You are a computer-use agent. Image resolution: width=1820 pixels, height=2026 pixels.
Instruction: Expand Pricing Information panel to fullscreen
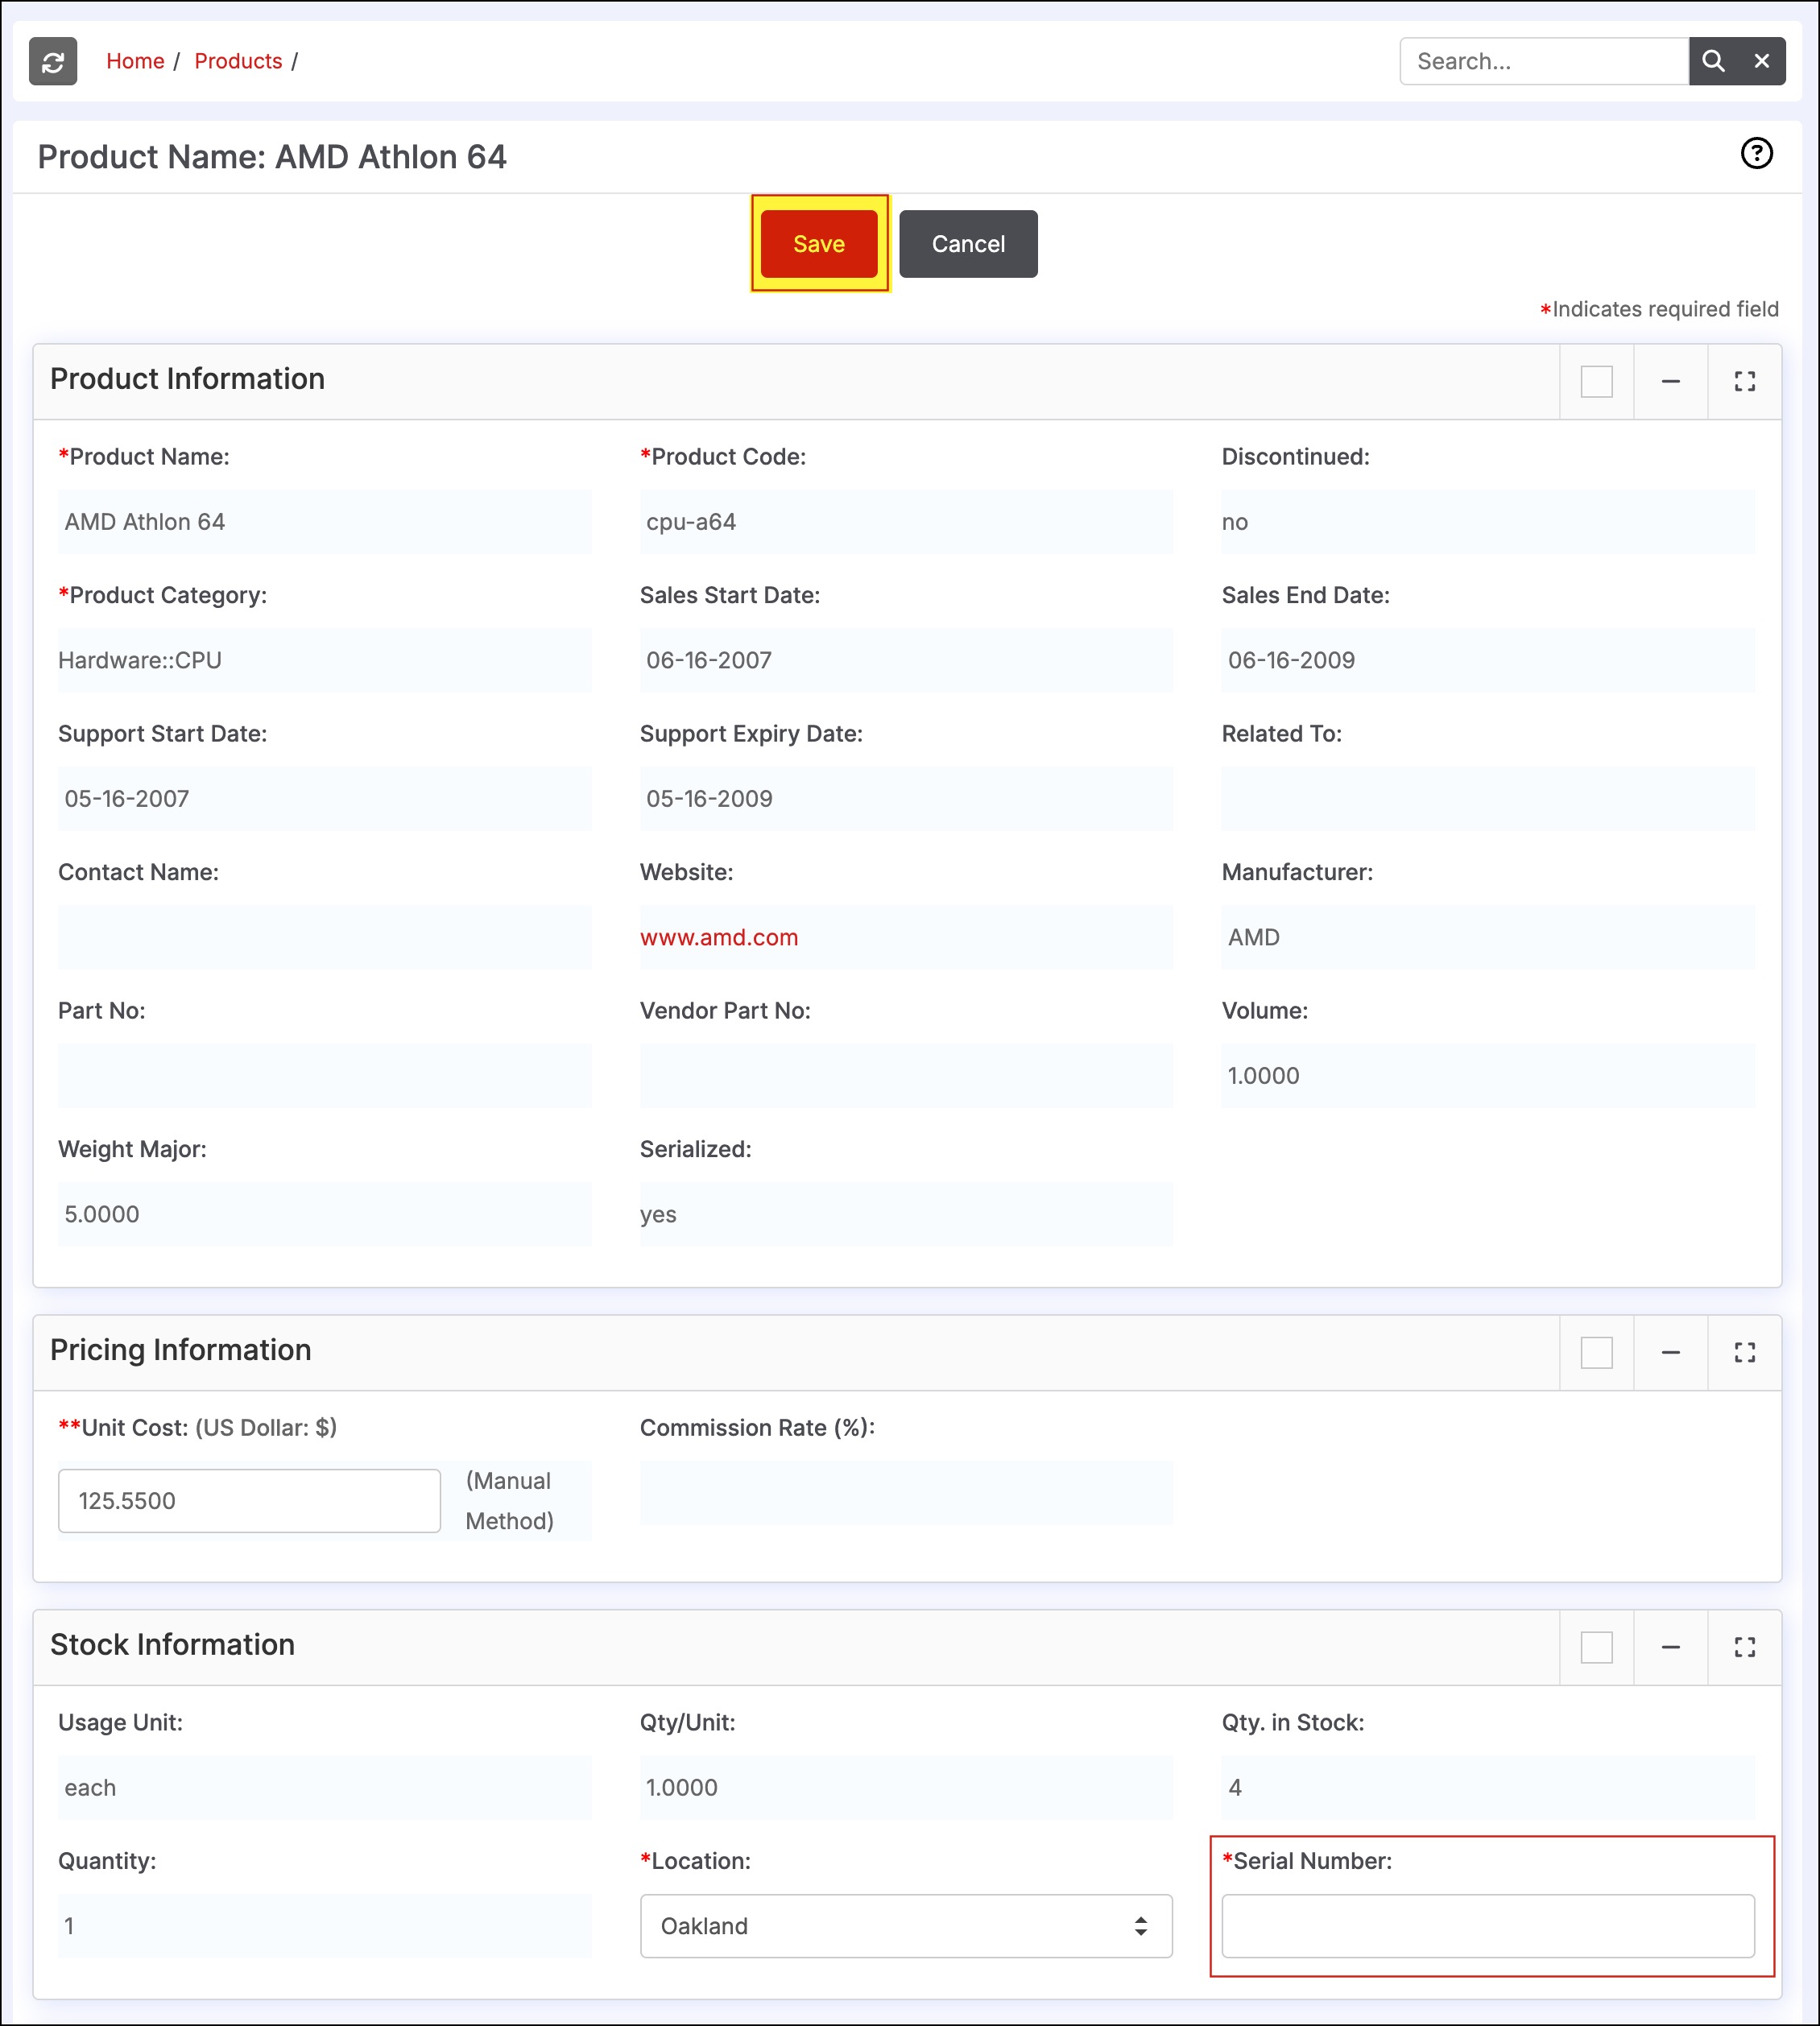1744,1352
